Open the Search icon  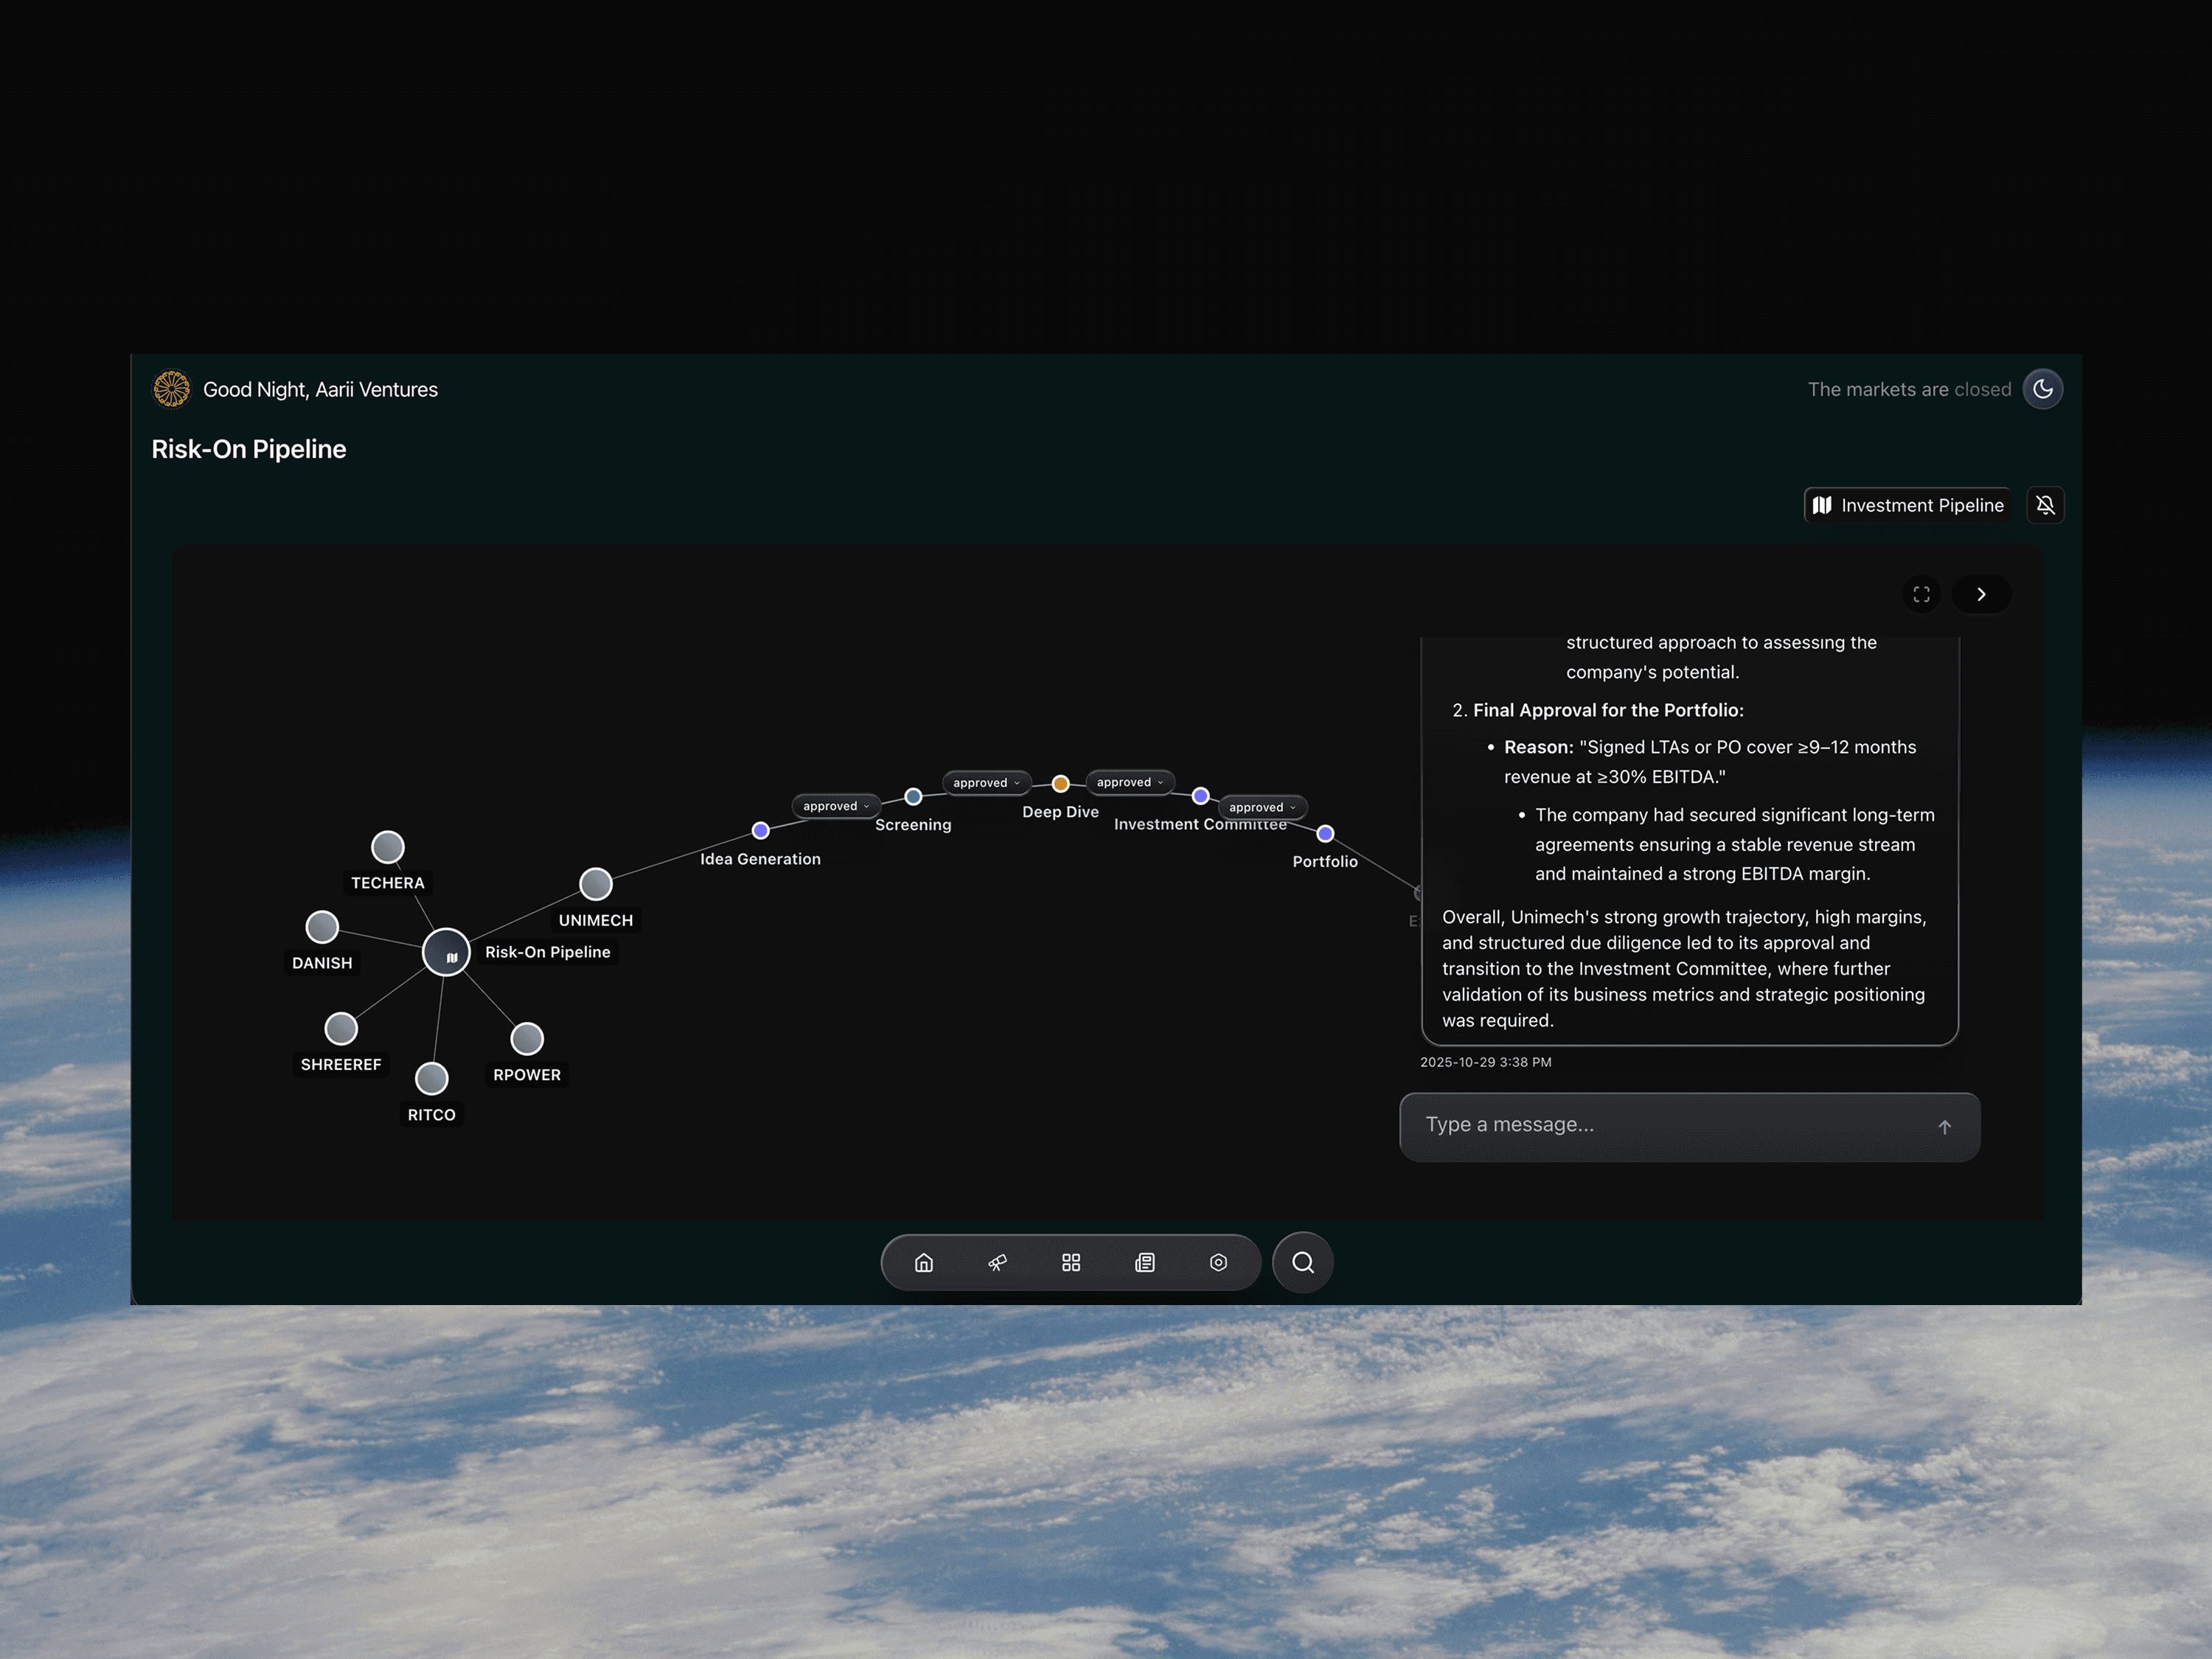1302,1262
